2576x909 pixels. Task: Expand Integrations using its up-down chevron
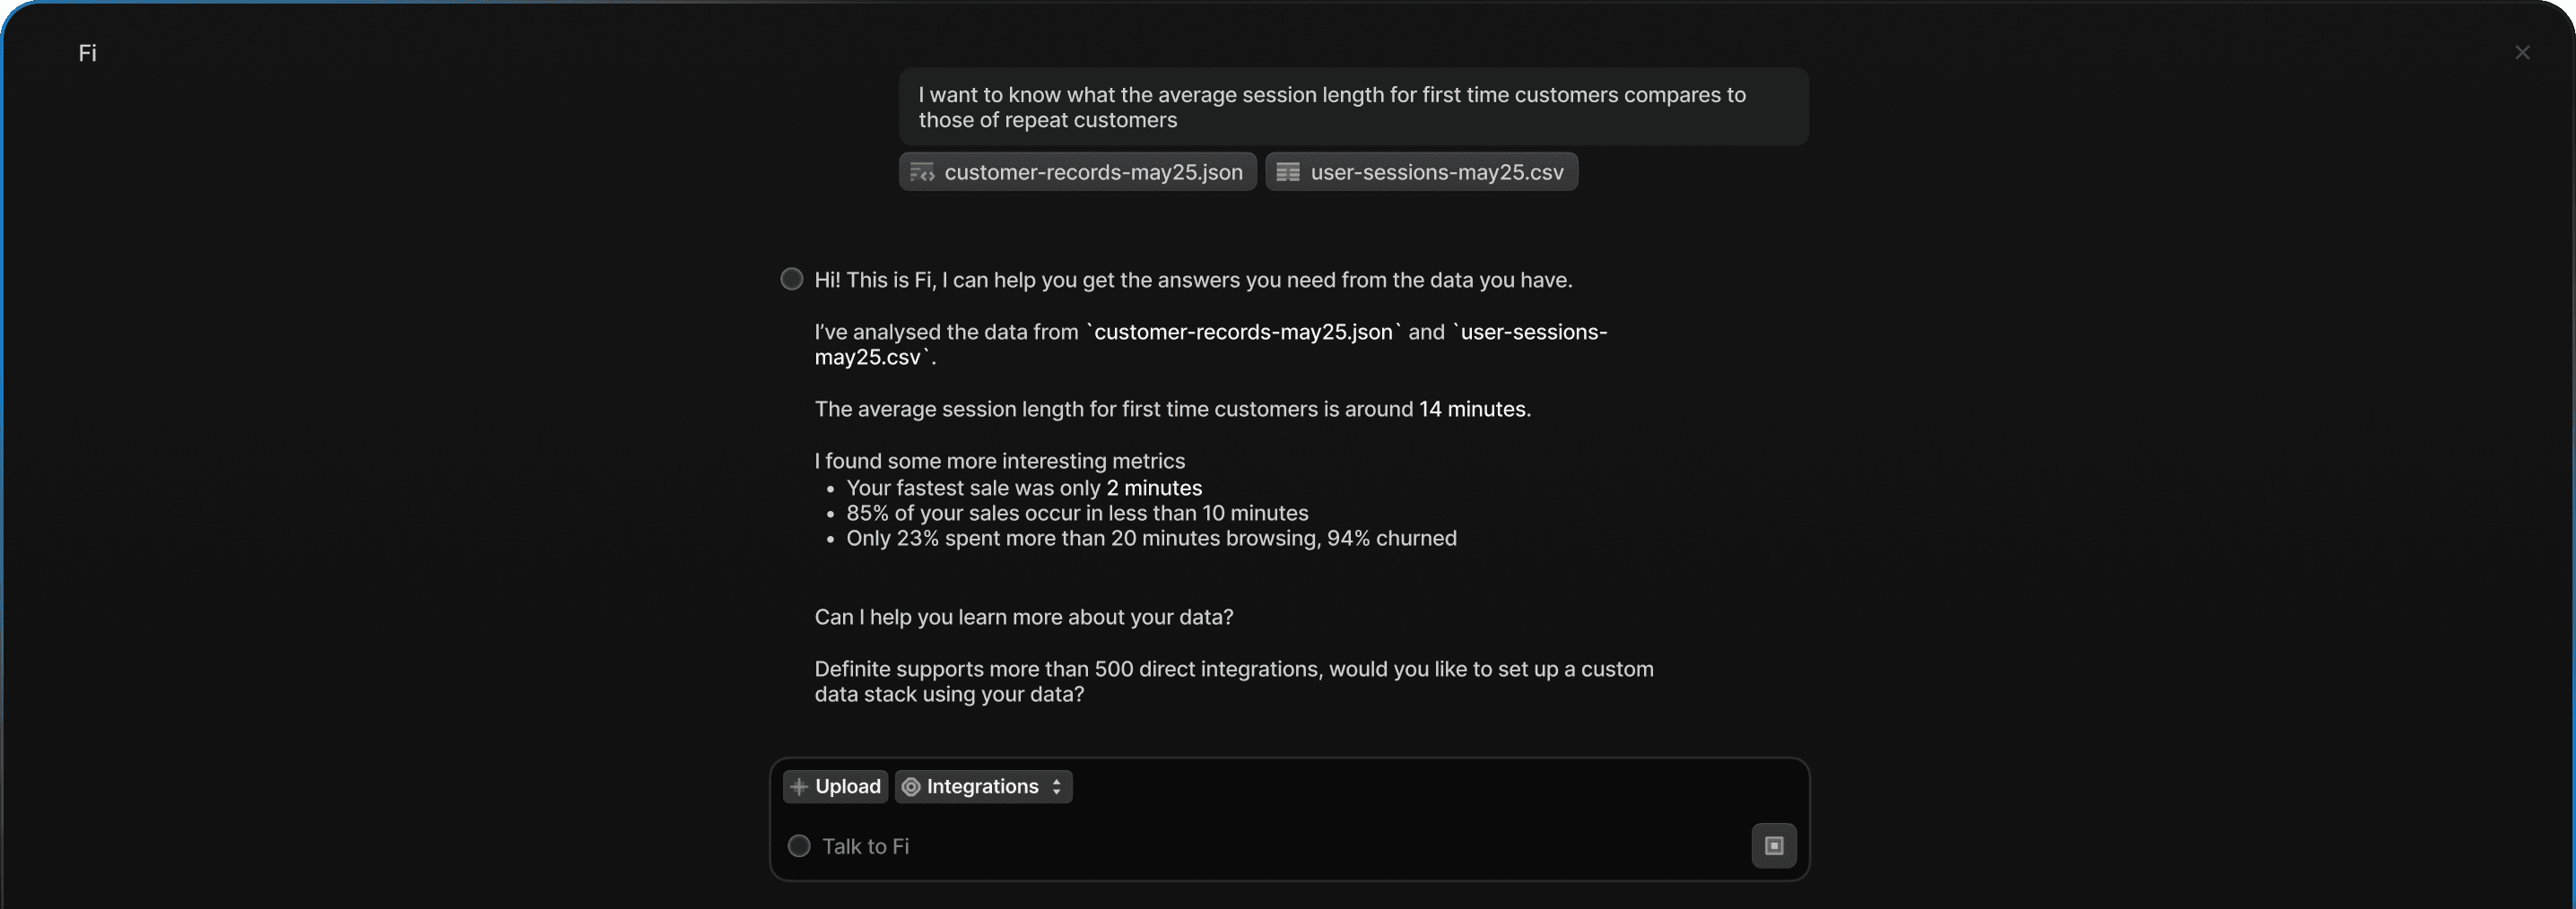point(1056,787)
